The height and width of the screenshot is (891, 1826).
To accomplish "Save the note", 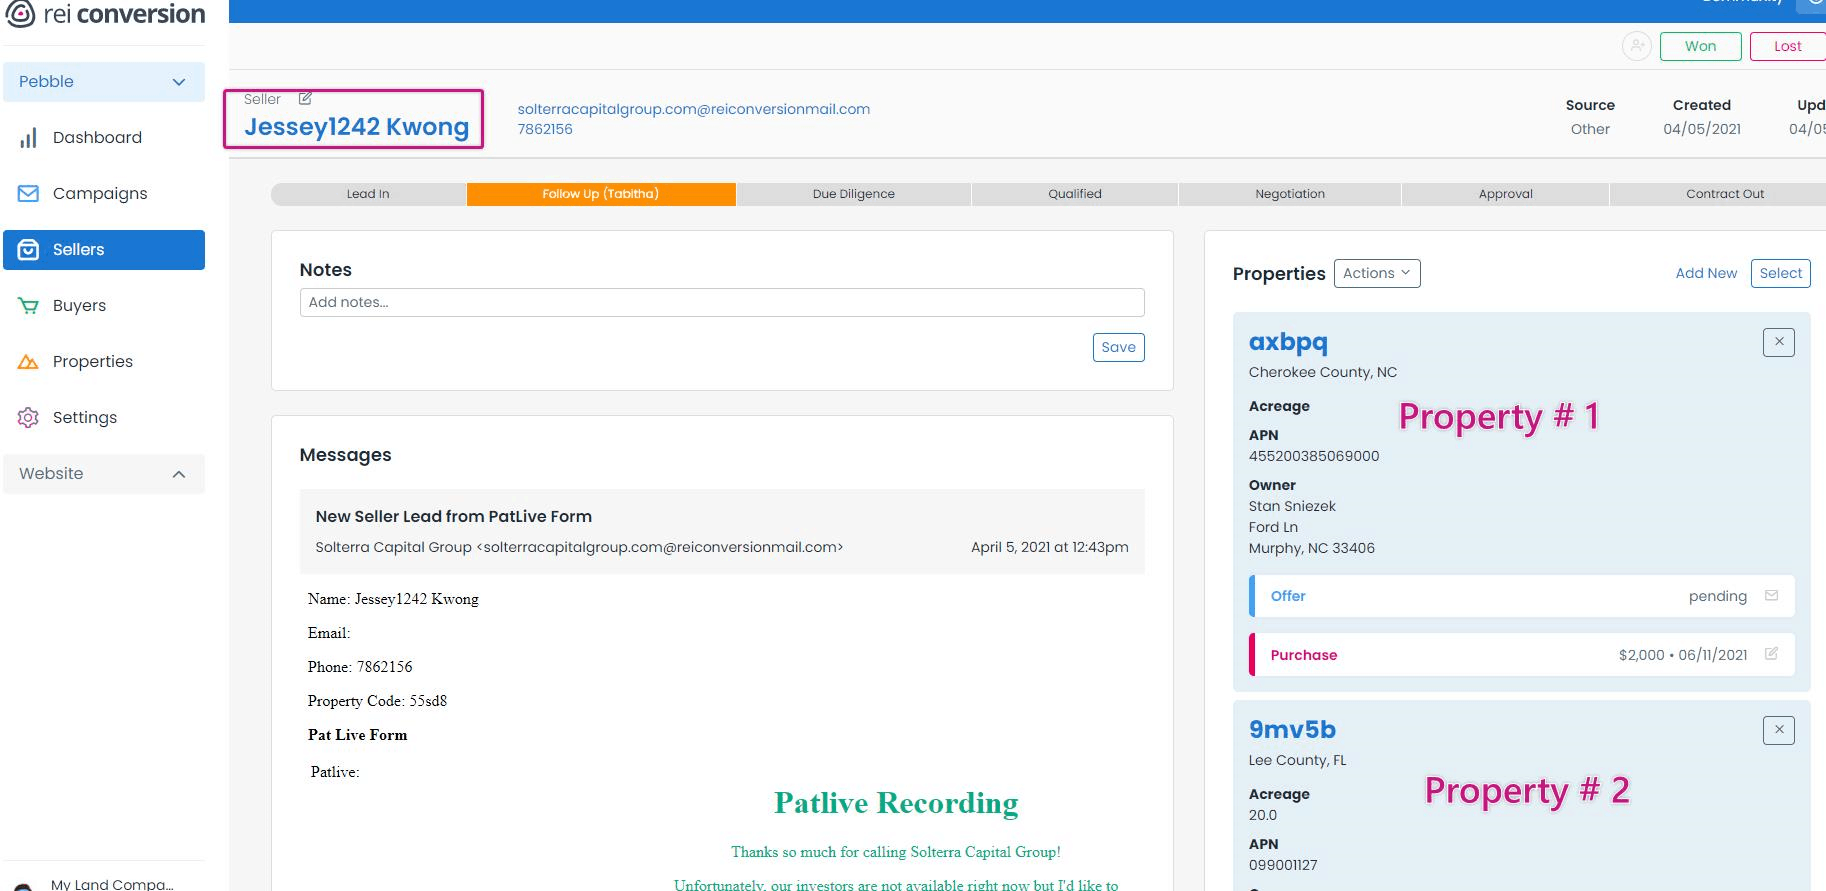I will [1118, 347].
